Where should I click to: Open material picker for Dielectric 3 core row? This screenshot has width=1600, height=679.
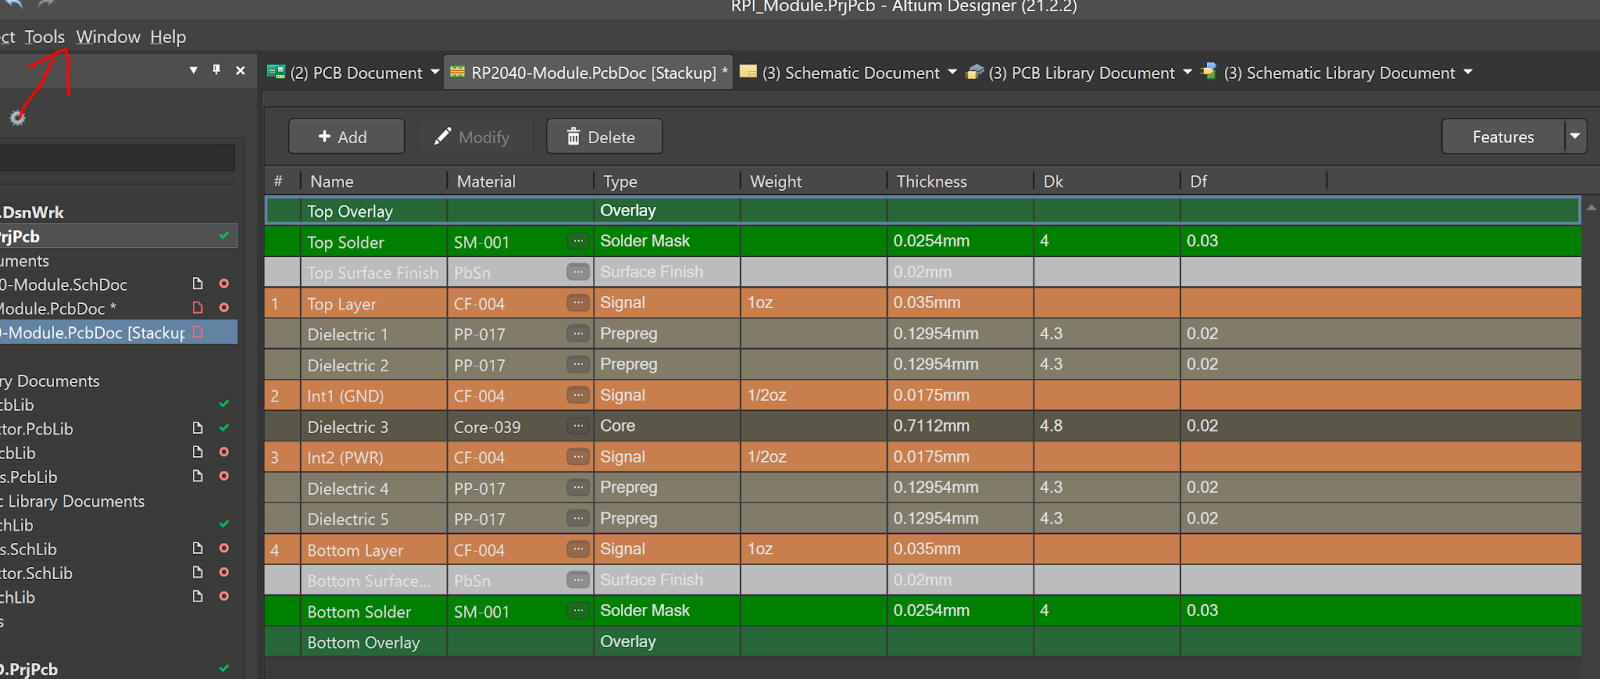[578, 426]
